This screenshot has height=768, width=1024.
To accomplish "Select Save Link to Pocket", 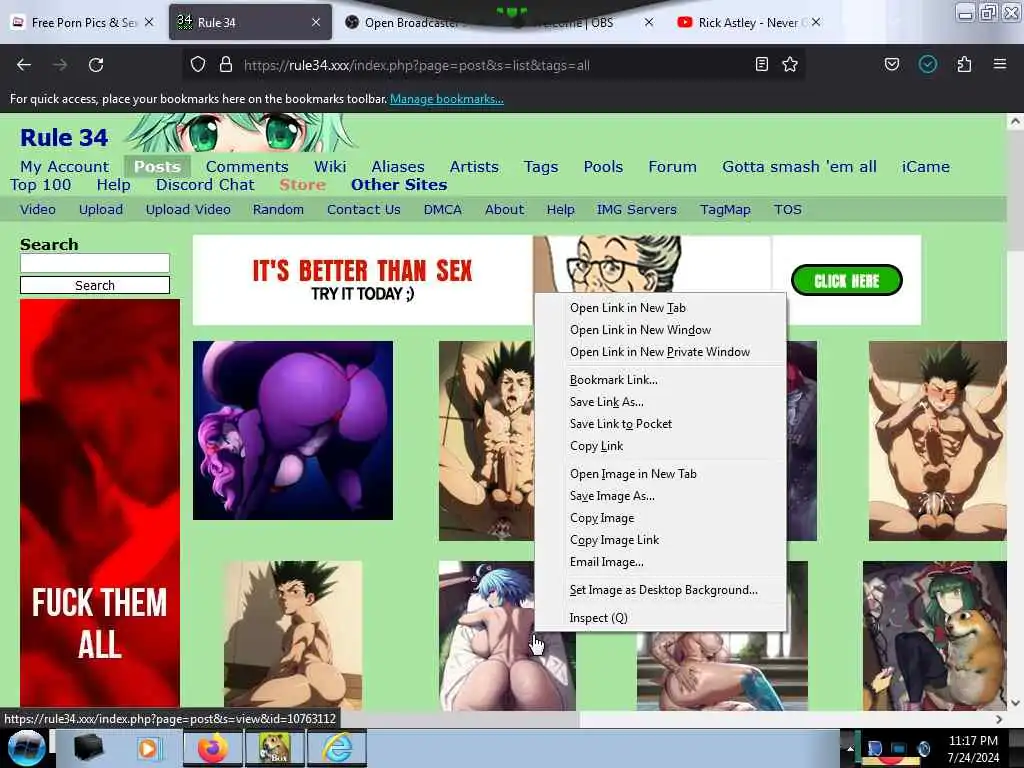I will (660, 424).
